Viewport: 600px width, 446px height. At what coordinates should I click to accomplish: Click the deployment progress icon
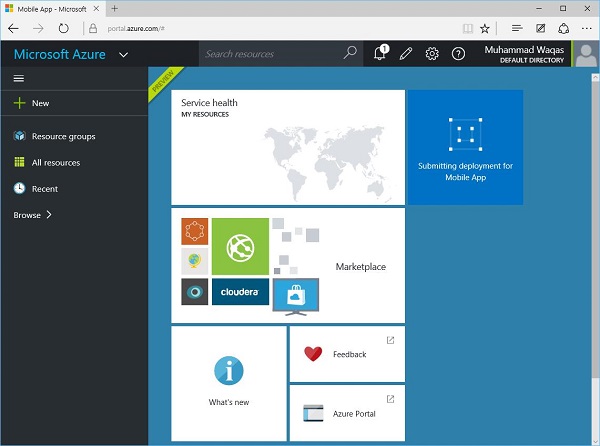point(465,134)
